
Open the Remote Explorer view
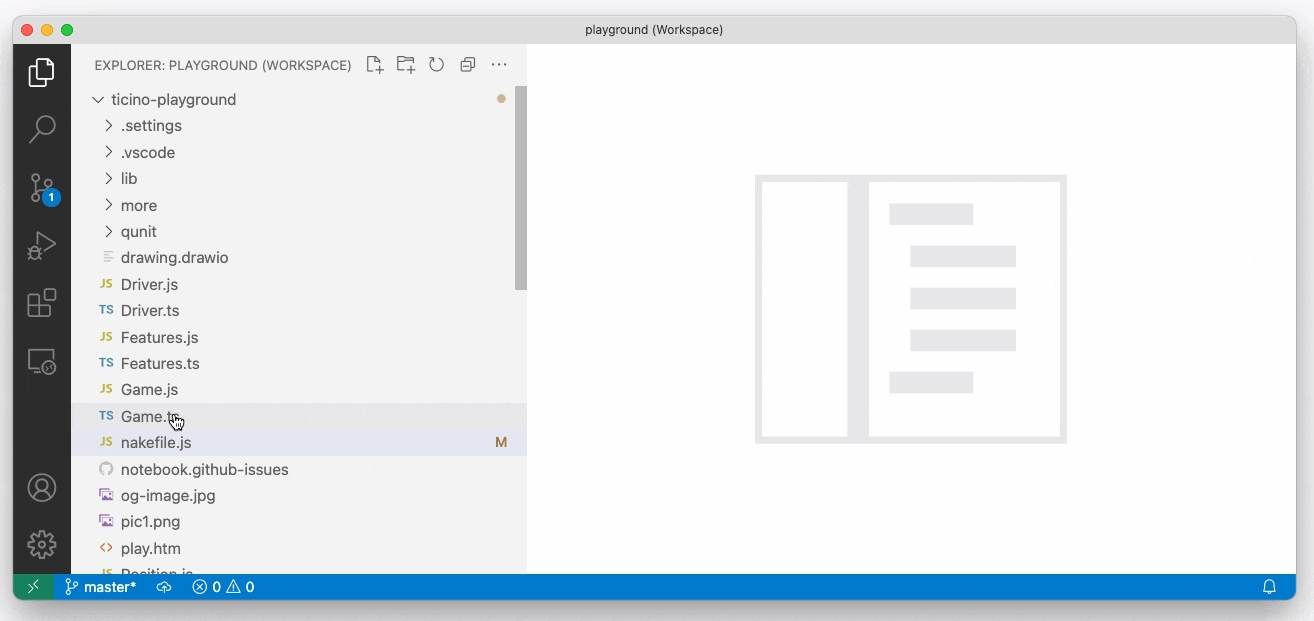(41, 361)
